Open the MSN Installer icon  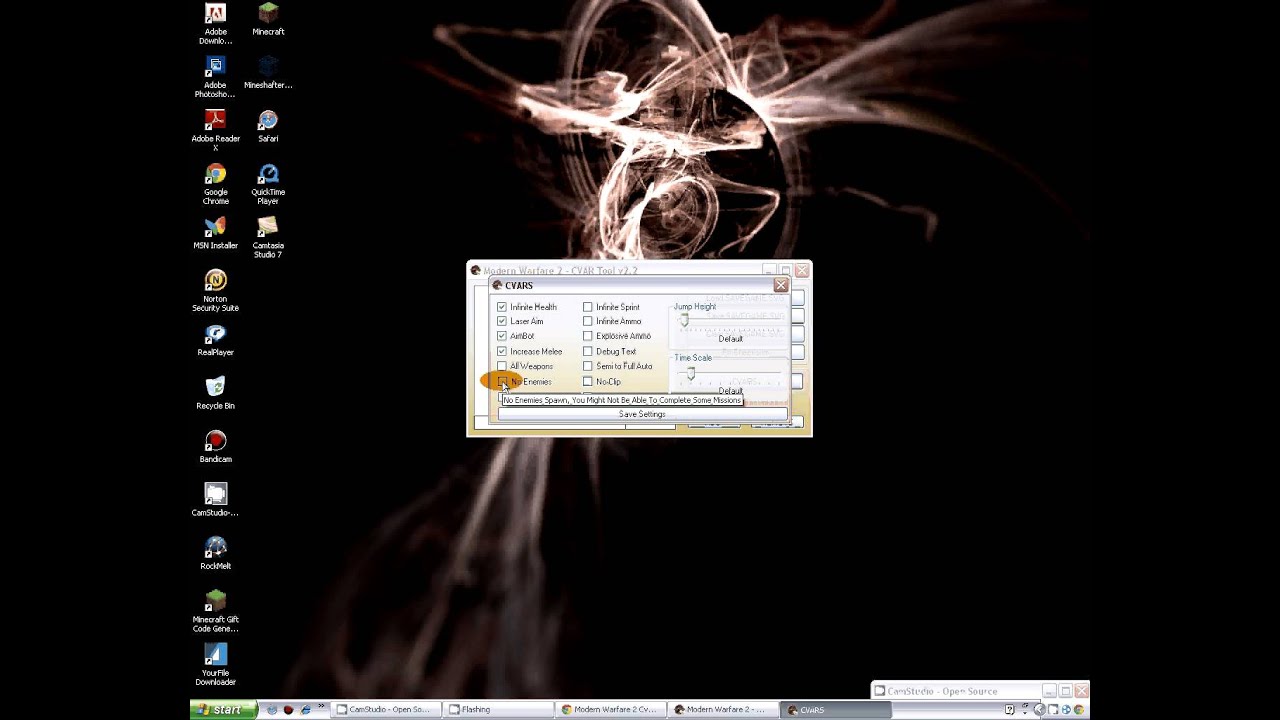coord(215,234)
